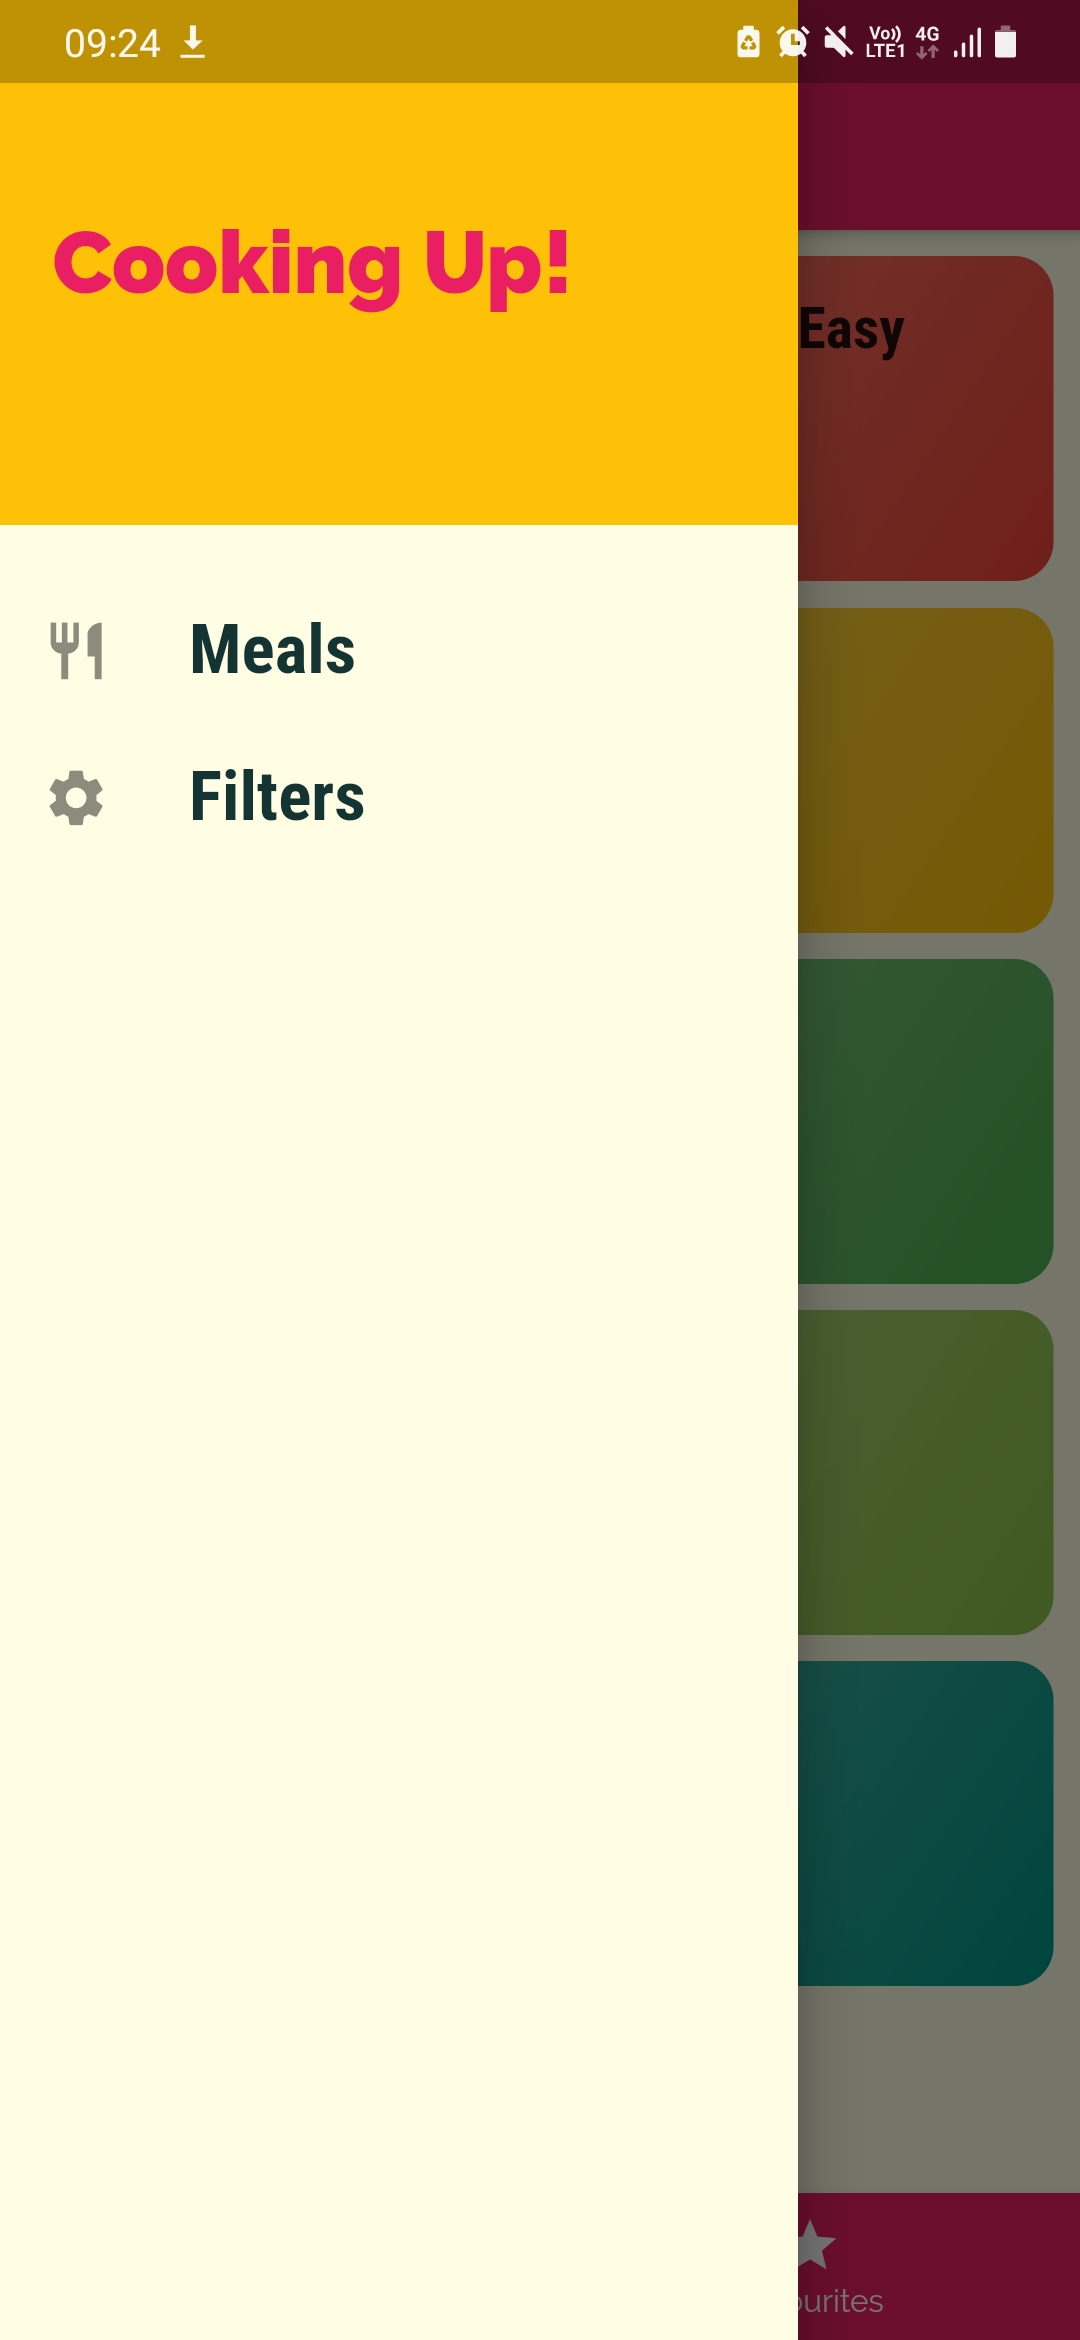Tap the gear icon beside Filters

click(x=77, y=798)
